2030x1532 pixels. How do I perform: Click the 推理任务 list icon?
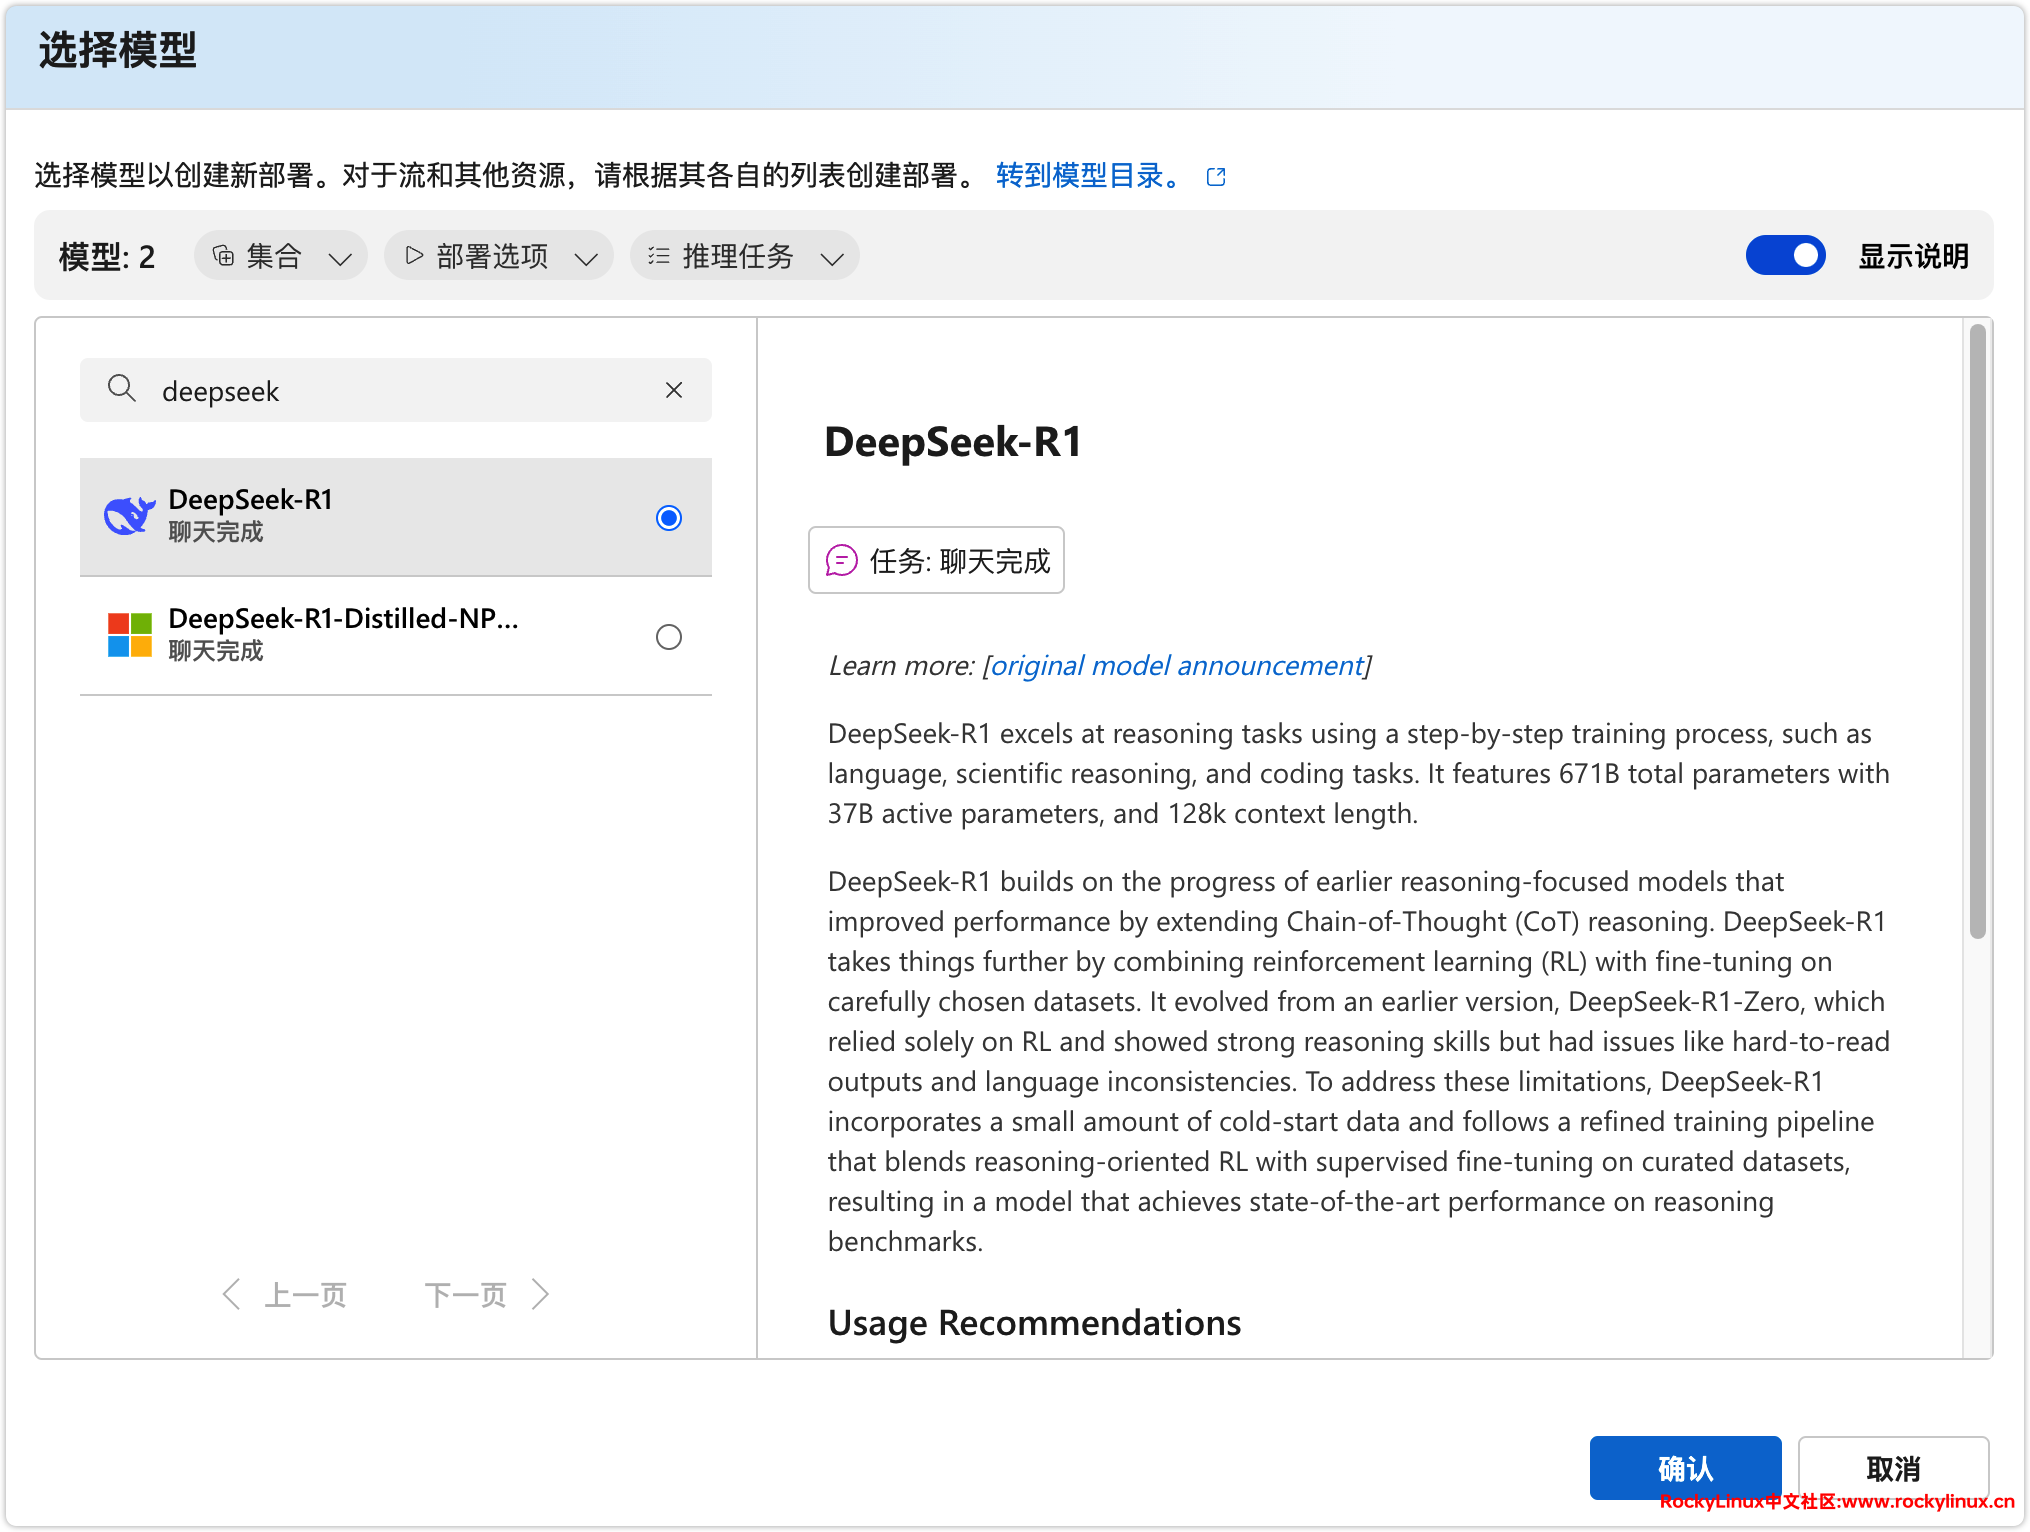coord(658,256)
